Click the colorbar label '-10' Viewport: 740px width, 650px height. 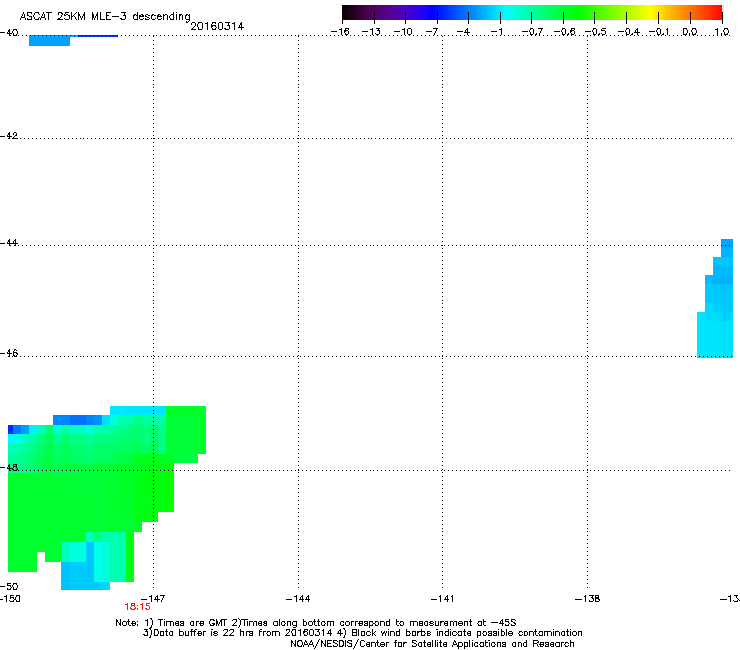point(403,32)
